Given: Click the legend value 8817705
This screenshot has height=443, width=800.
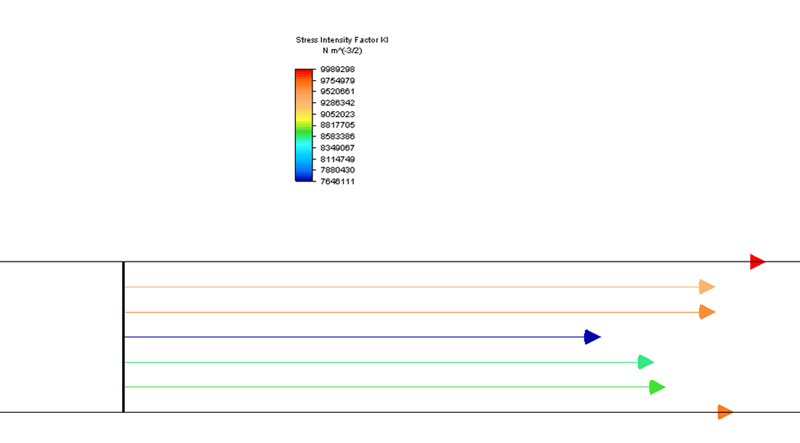Looking at the screenshot, I should 337,125.
